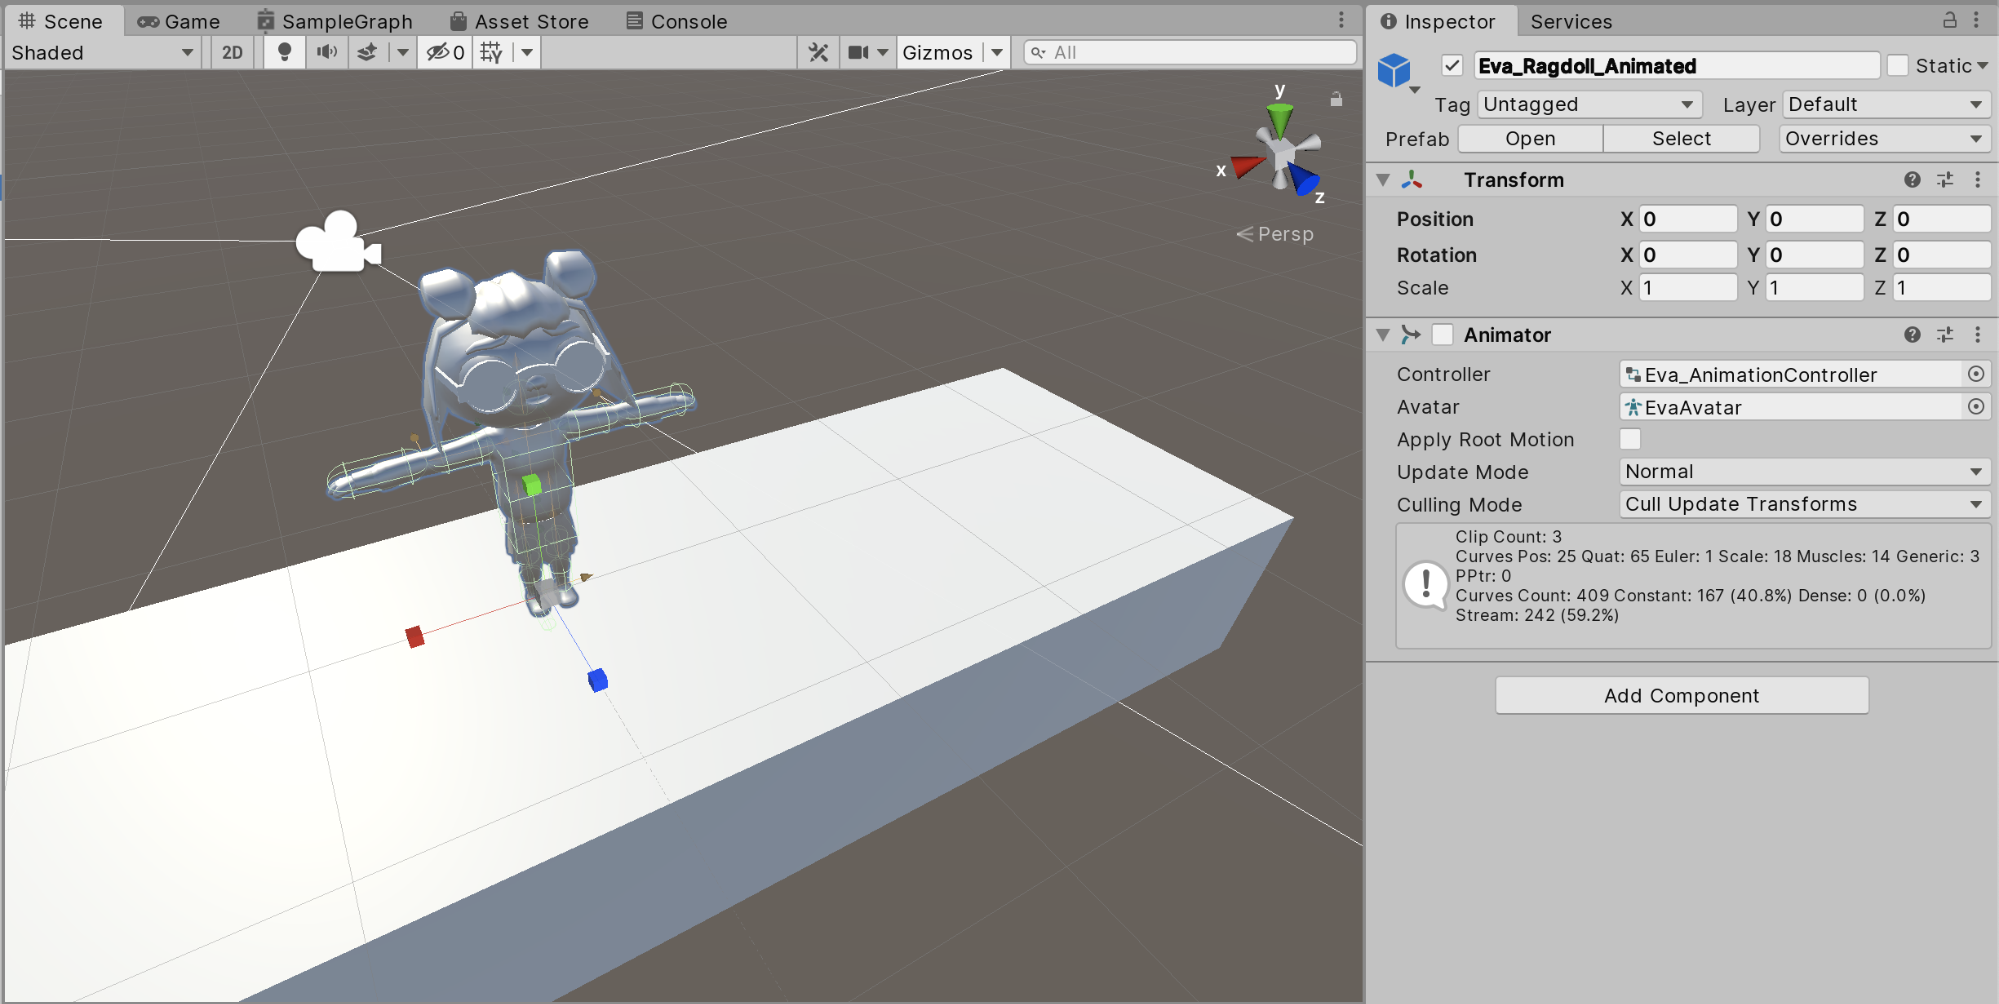Viewport: 1999px width, 1004px height.
Task: Click the scene view lock icon
Action: [x=1336, y=99]
